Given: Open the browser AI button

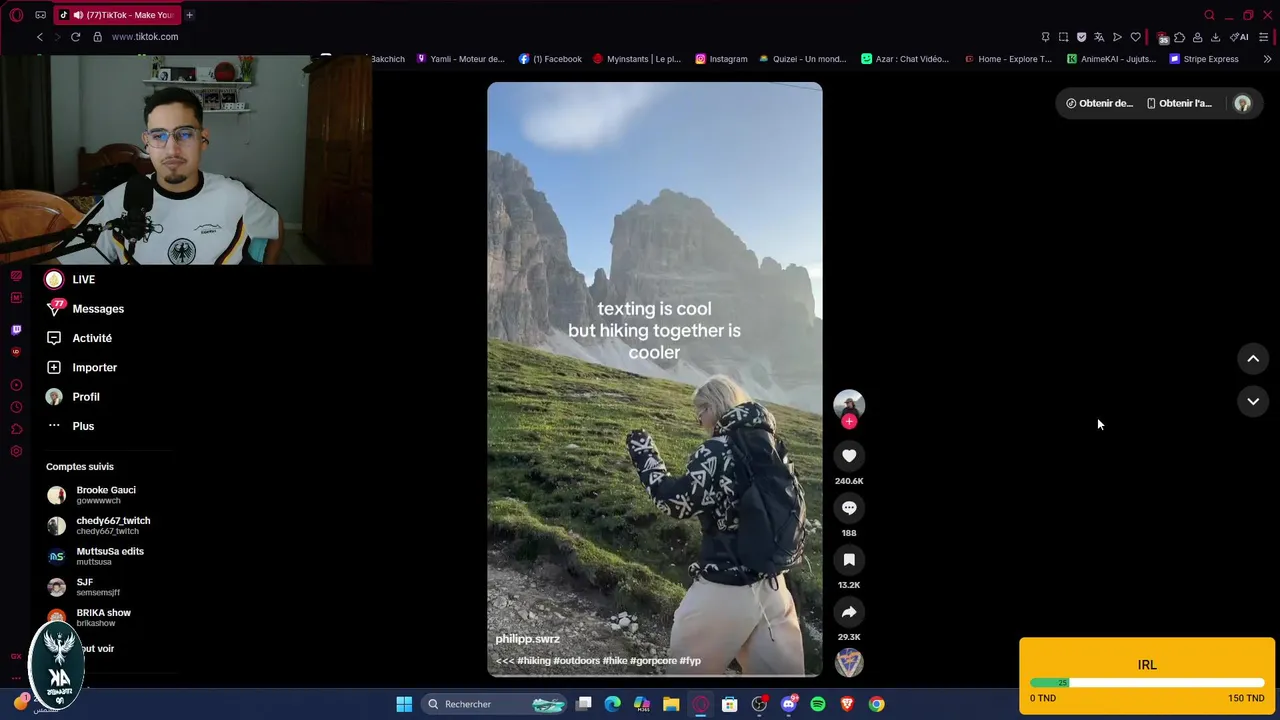Looking at the screenshot, I should pyautogui.click(x=1239, y=37).
